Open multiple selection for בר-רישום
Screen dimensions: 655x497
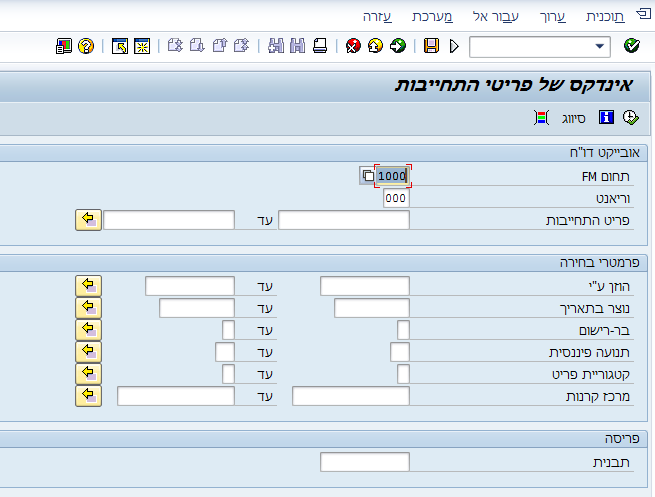[88, 330]
